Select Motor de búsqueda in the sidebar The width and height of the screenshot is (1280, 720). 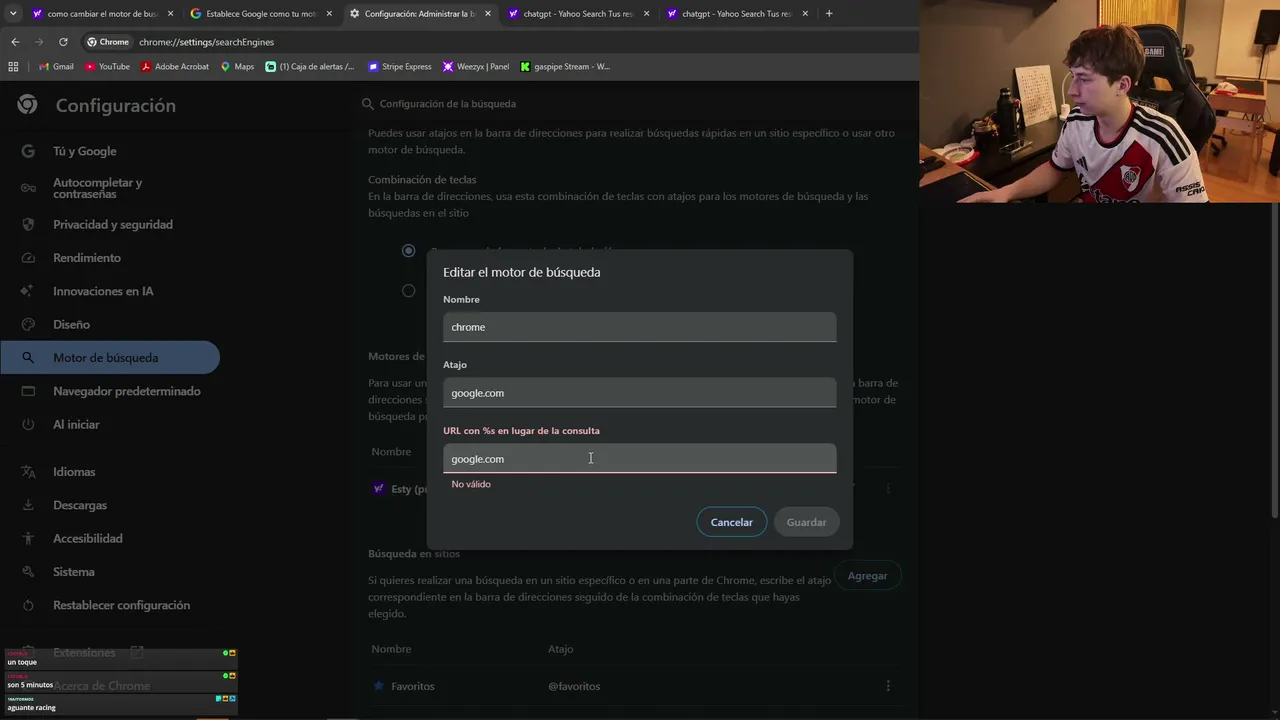tap(110, 358)
